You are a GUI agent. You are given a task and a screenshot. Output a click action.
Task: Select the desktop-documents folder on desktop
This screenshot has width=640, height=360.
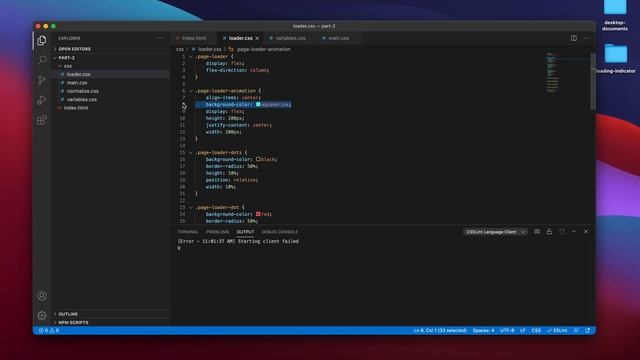pyautogui.click(x=615, y=16)
